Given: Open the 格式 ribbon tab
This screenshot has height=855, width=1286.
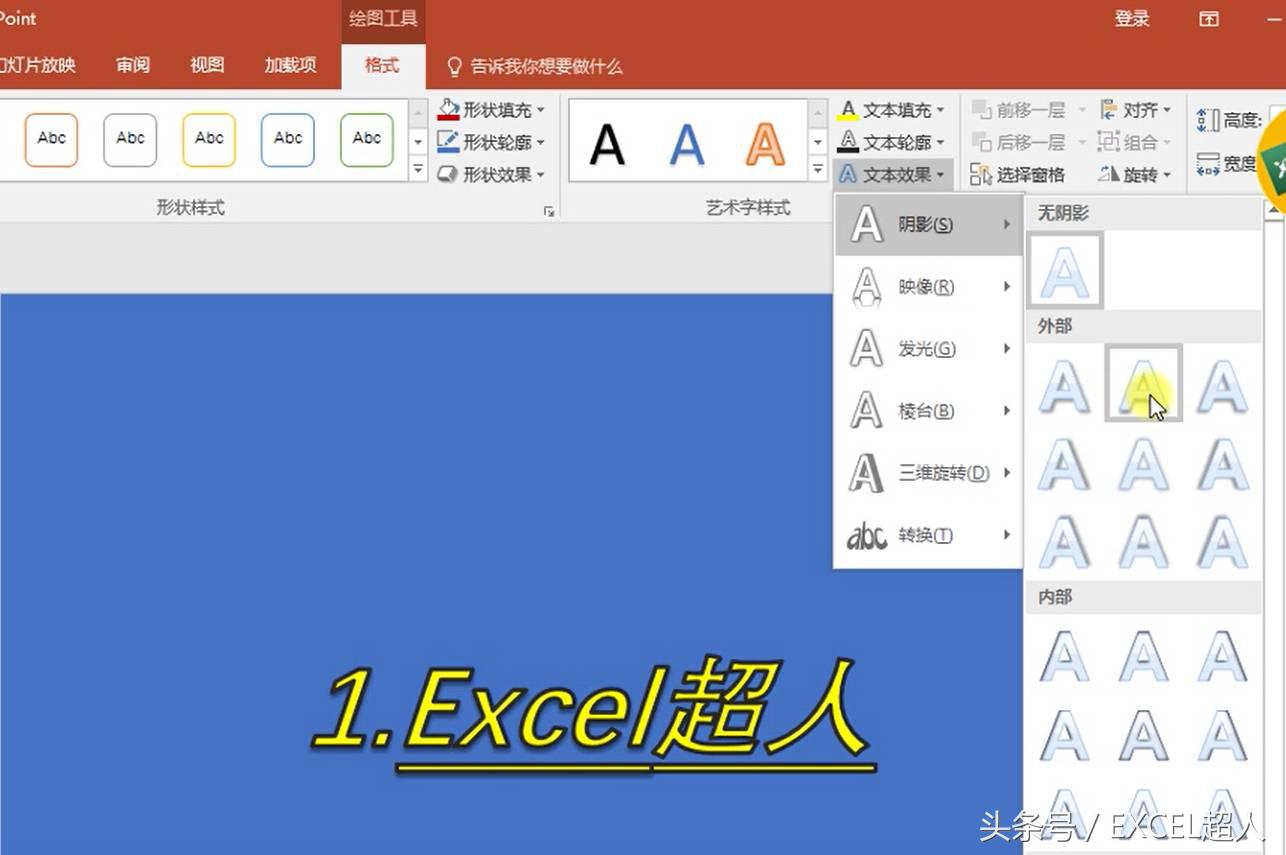Looking at the screenshot, I should click(382, 66).
